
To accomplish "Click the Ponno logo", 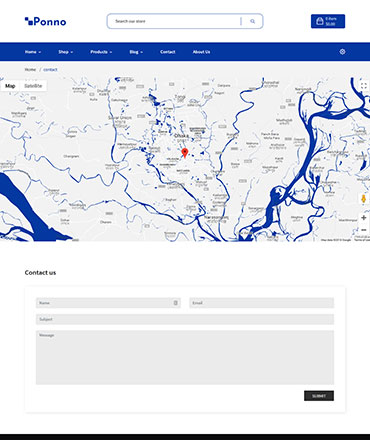I will coord(45,22).
